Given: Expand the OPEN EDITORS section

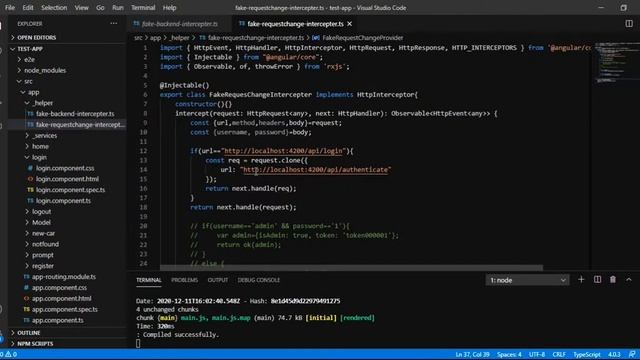Looking at the screenshot, I should [x=36, y=38].
